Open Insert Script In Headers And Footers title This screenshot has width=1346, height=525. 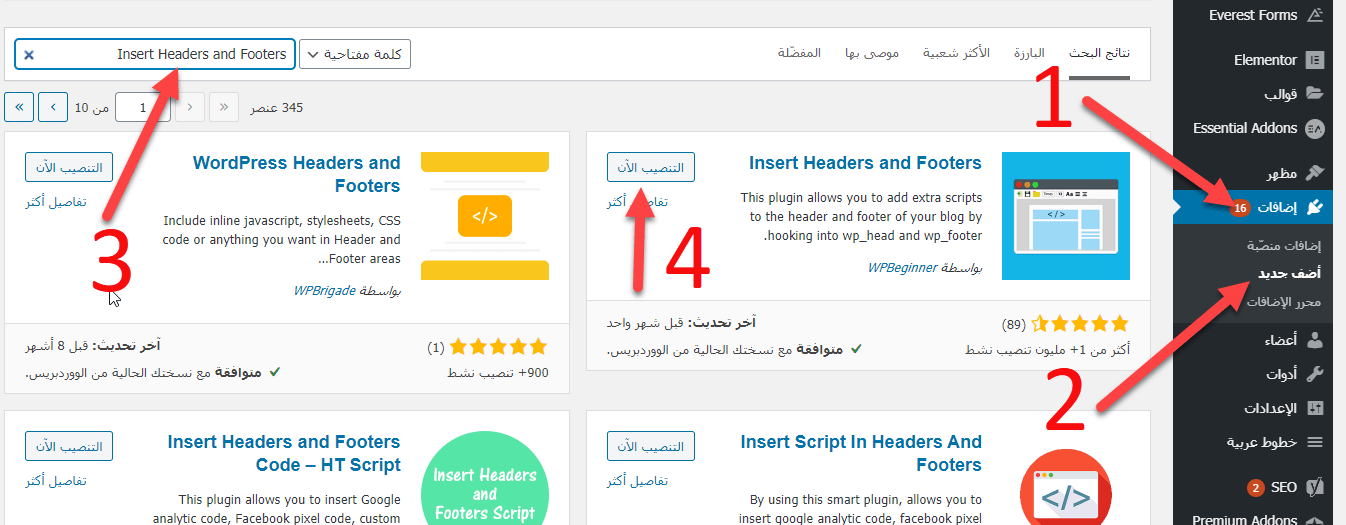click(861, 453)
